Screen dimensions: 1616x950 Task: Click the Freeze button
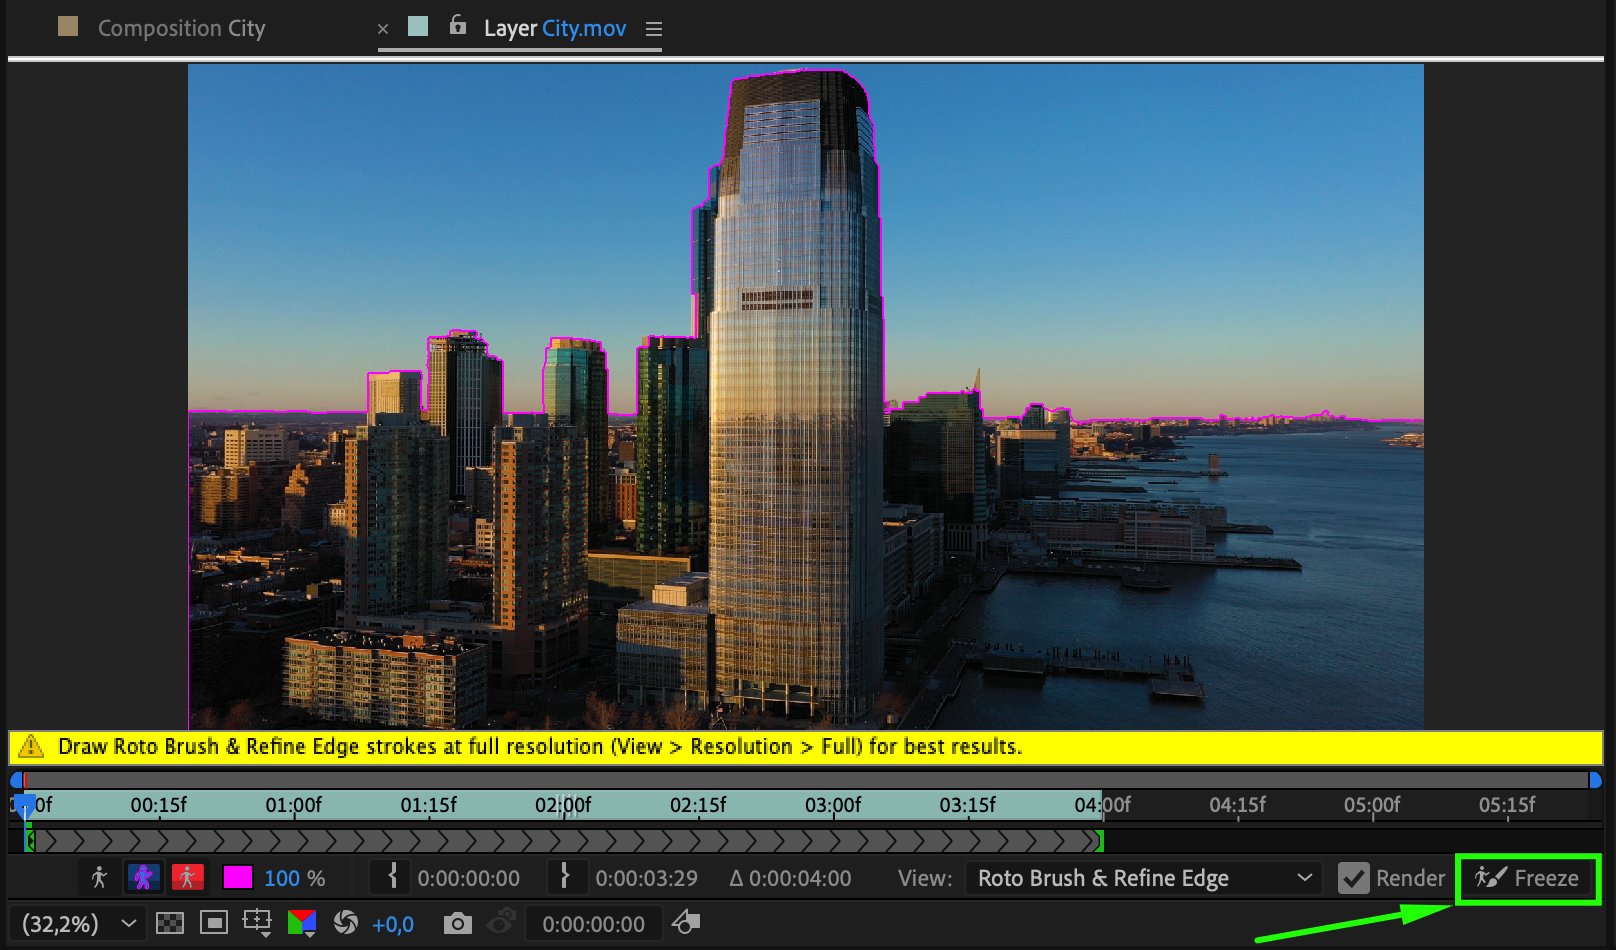coord(1528,878)
